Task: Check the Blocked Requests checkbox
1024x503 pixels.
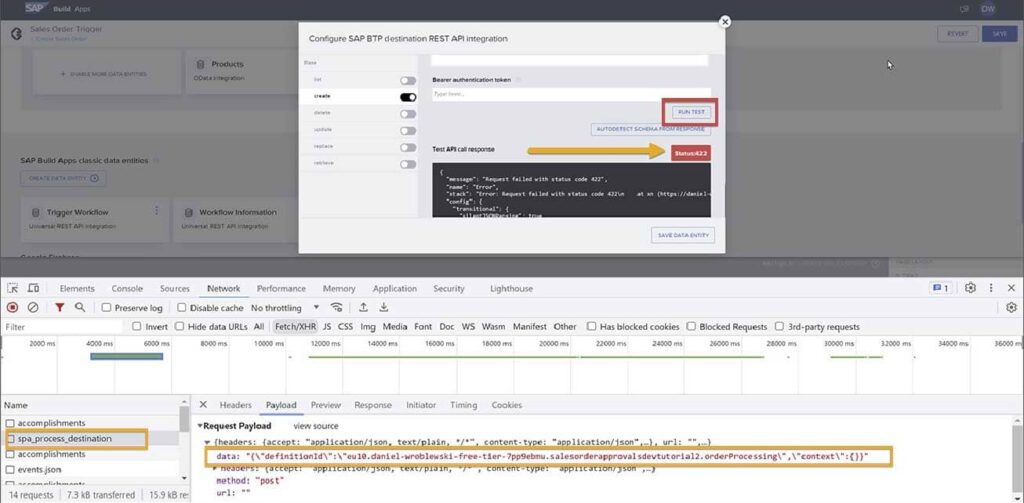Action: (692, 327)
